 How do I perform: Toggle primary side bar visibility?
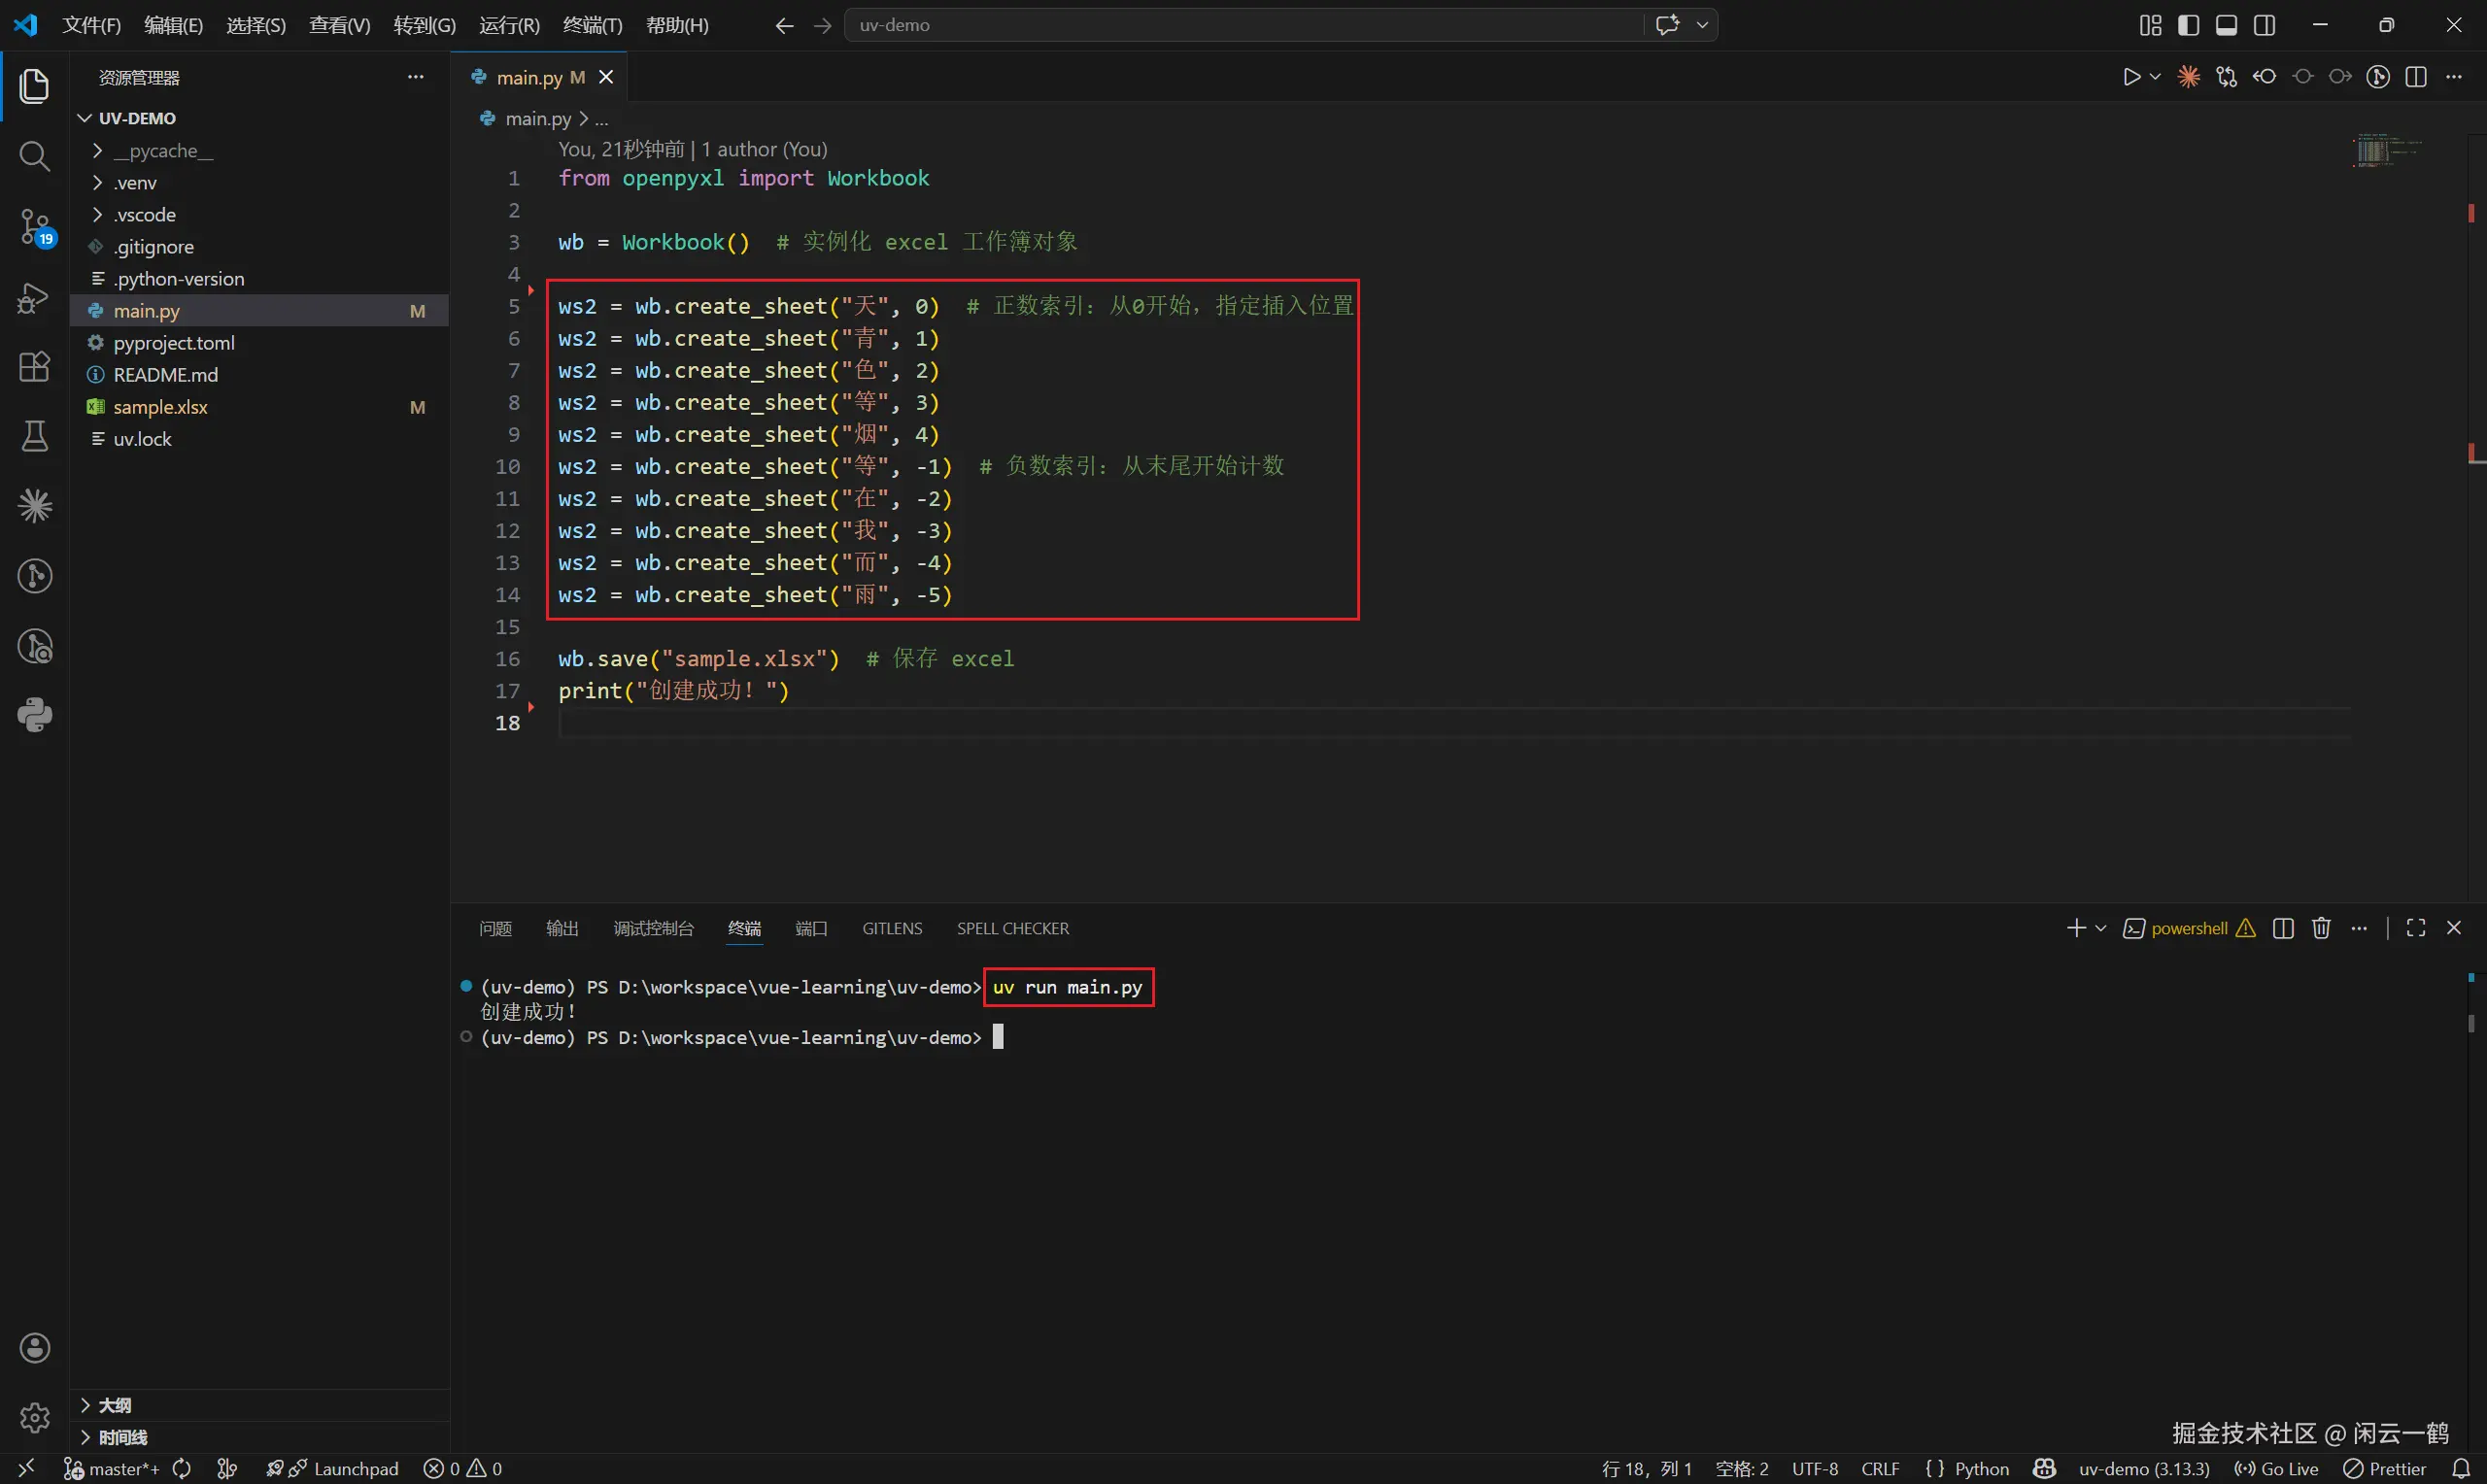[x=2188, y=25]
